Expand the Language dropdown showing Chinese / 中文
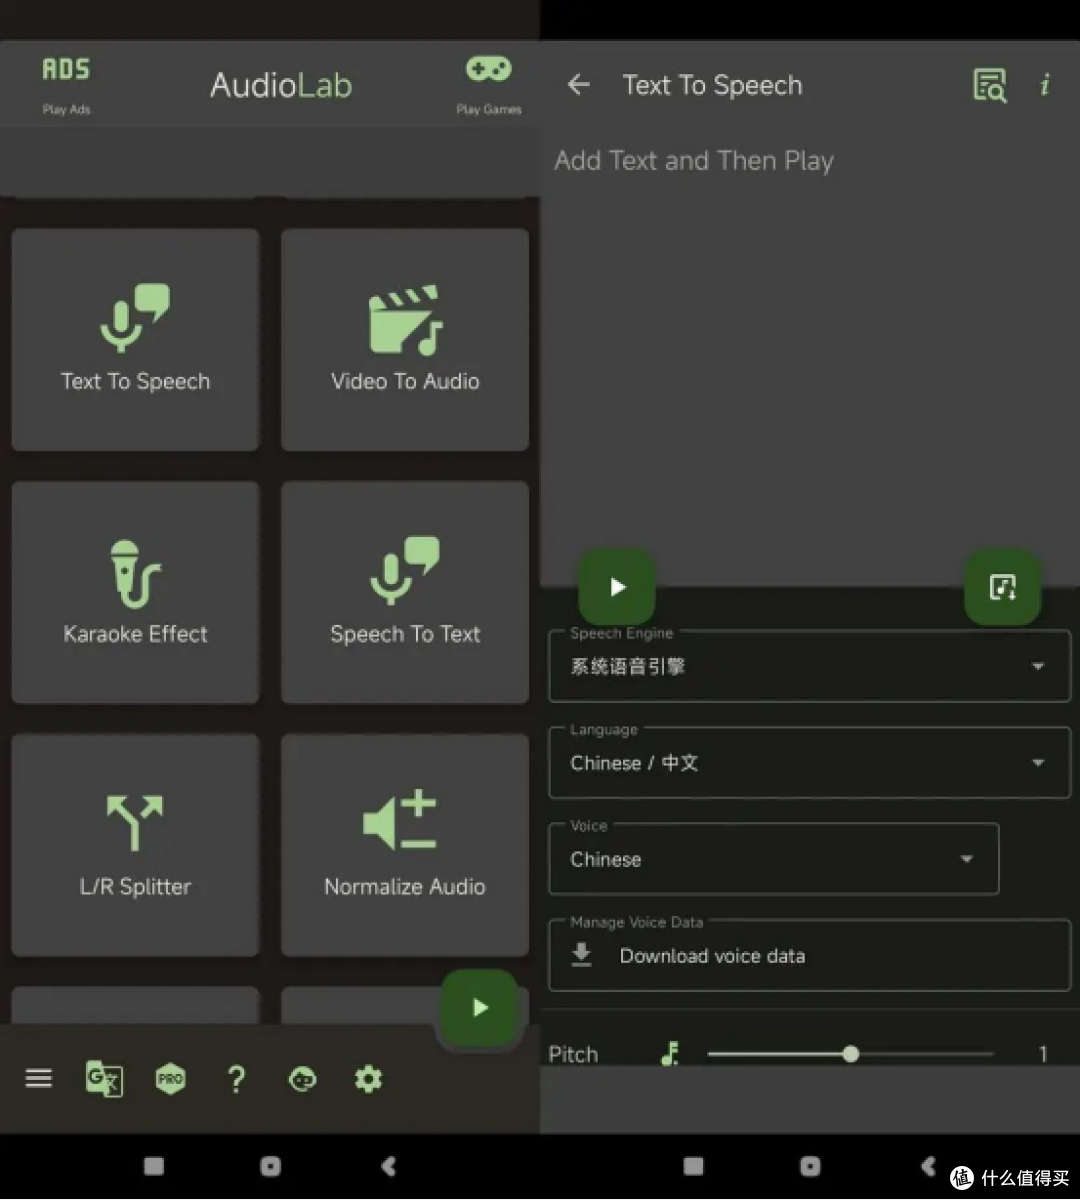Viewport: 1080px width, 1201px height. point(810,762)
